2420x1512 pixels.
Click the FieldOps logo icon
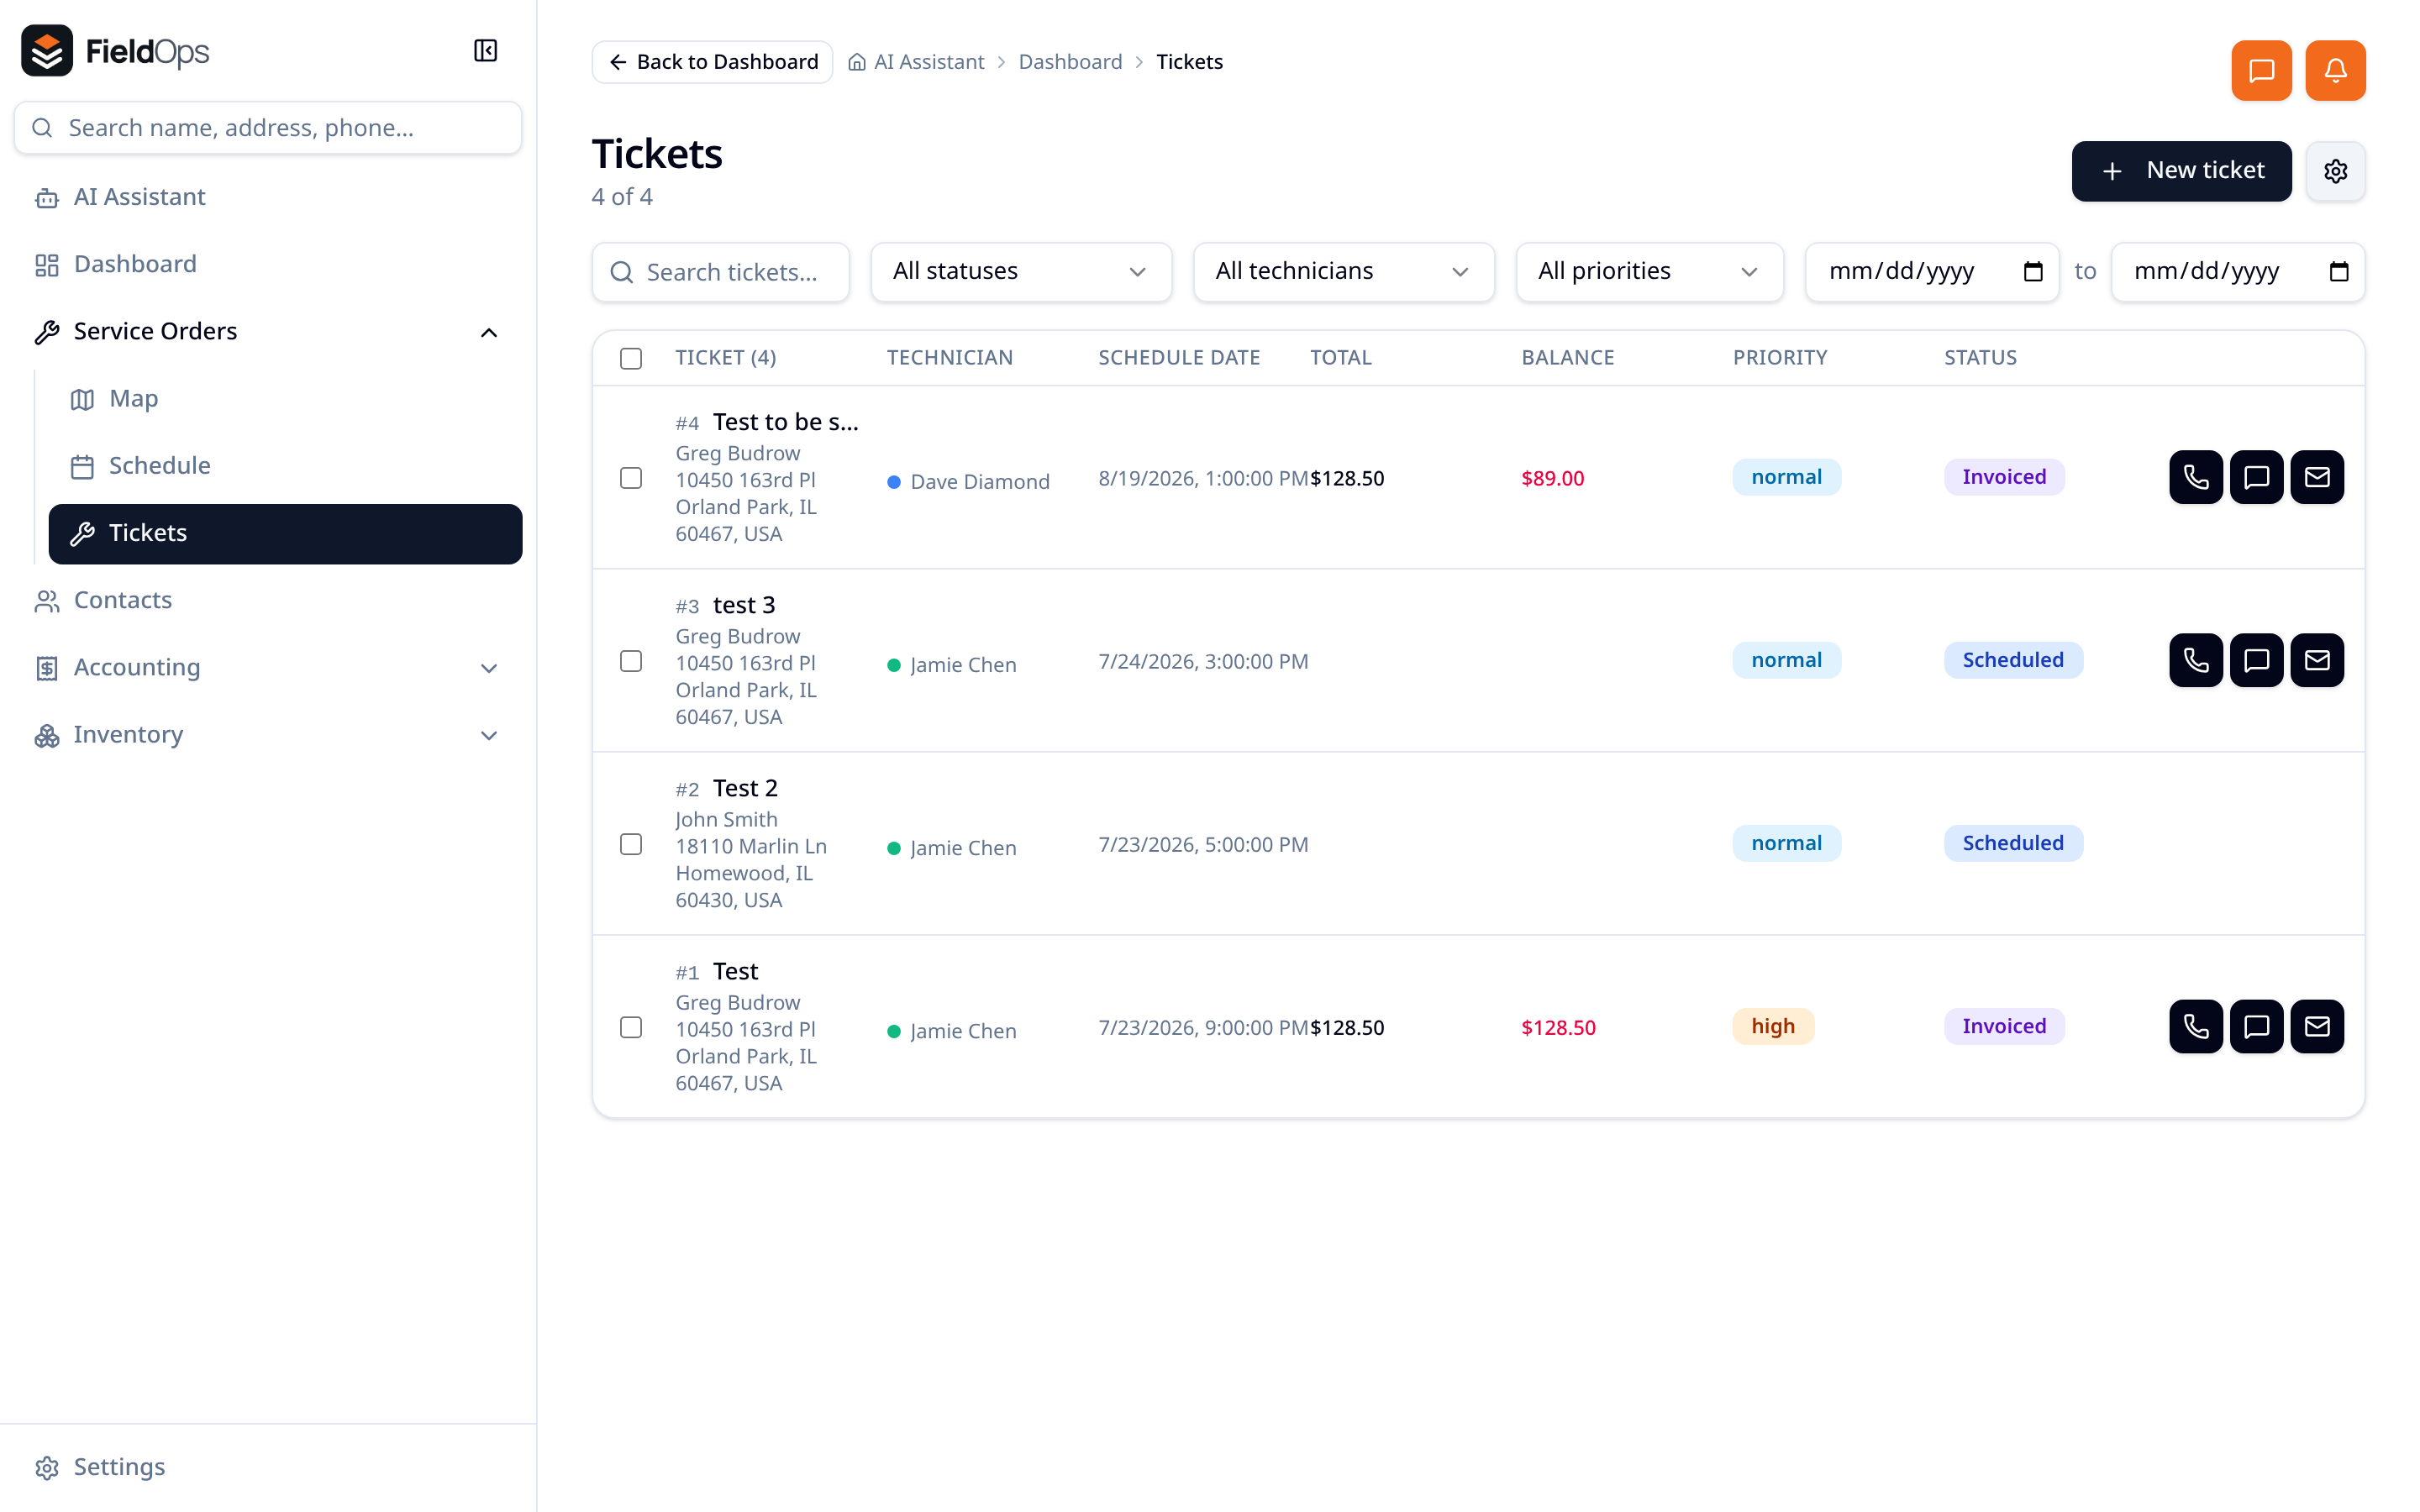coord(47,51)
